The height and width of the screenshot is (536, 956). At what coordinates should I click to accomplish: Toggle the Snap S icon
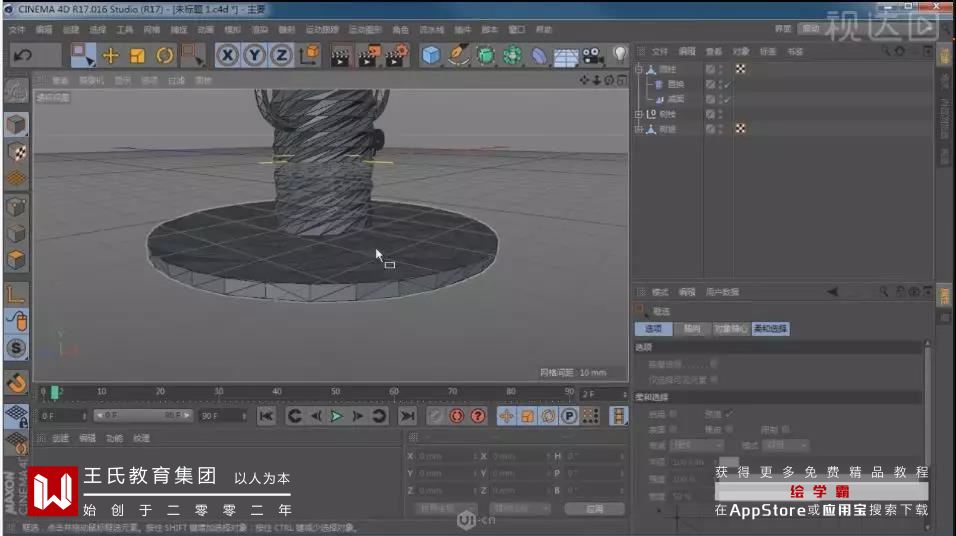[x=16, y=348]
